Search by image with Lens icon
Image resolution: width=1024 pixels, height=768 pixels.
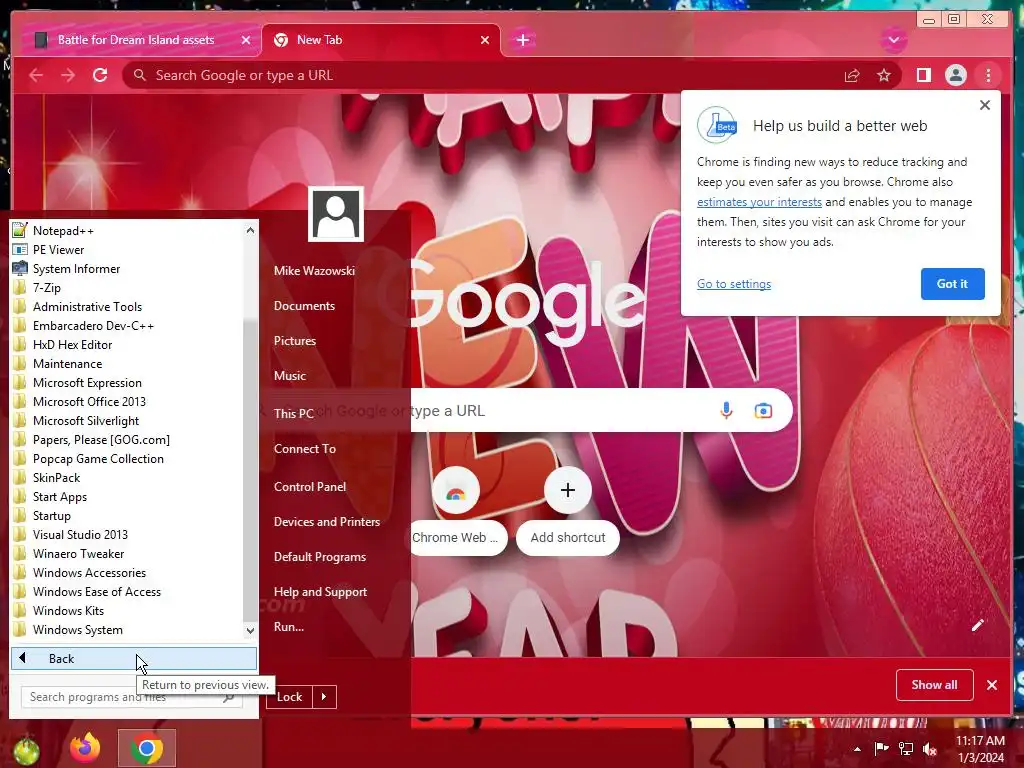click(763, 410)
